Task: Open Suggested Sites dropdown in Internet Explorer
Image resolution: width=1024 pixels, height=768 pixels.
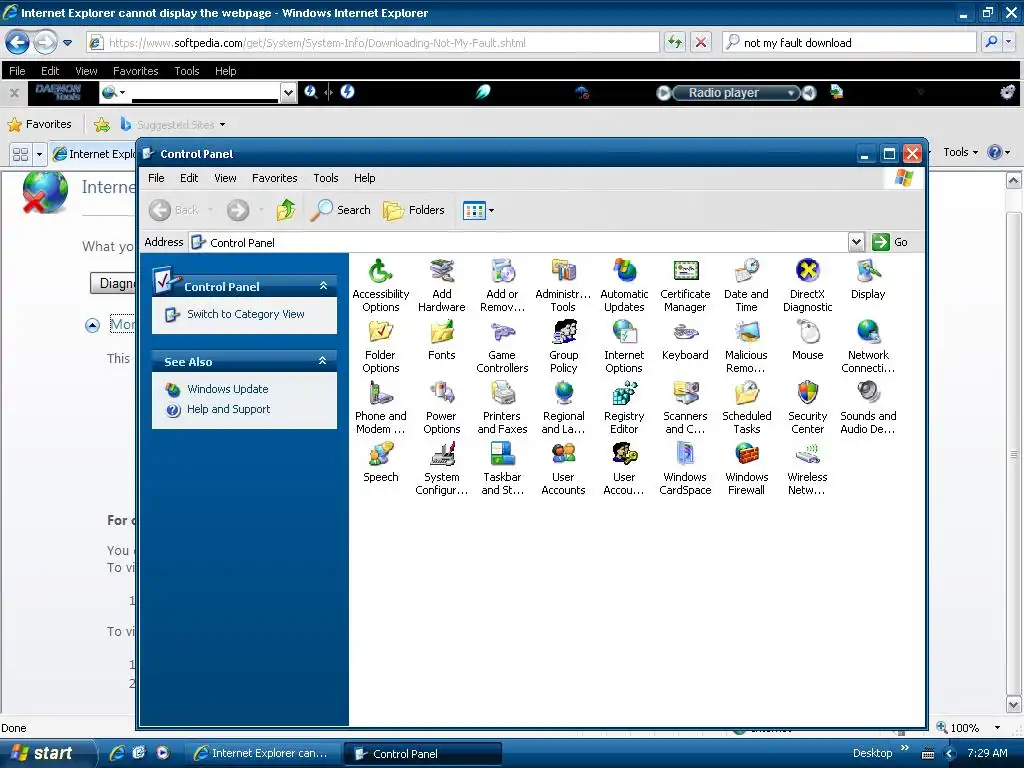Action: click(223, 125)
